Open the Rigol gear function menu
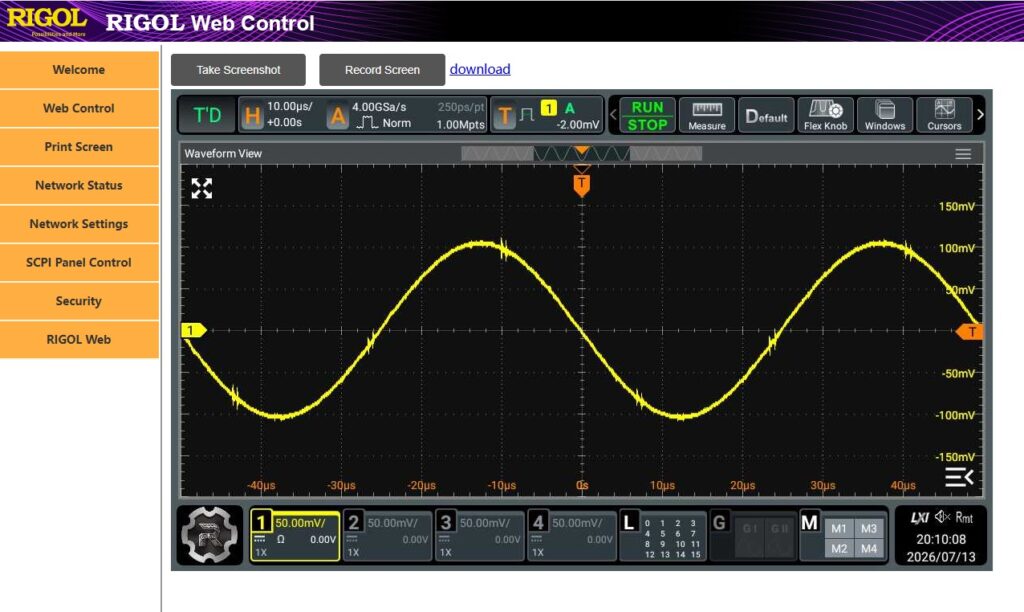 210,535
